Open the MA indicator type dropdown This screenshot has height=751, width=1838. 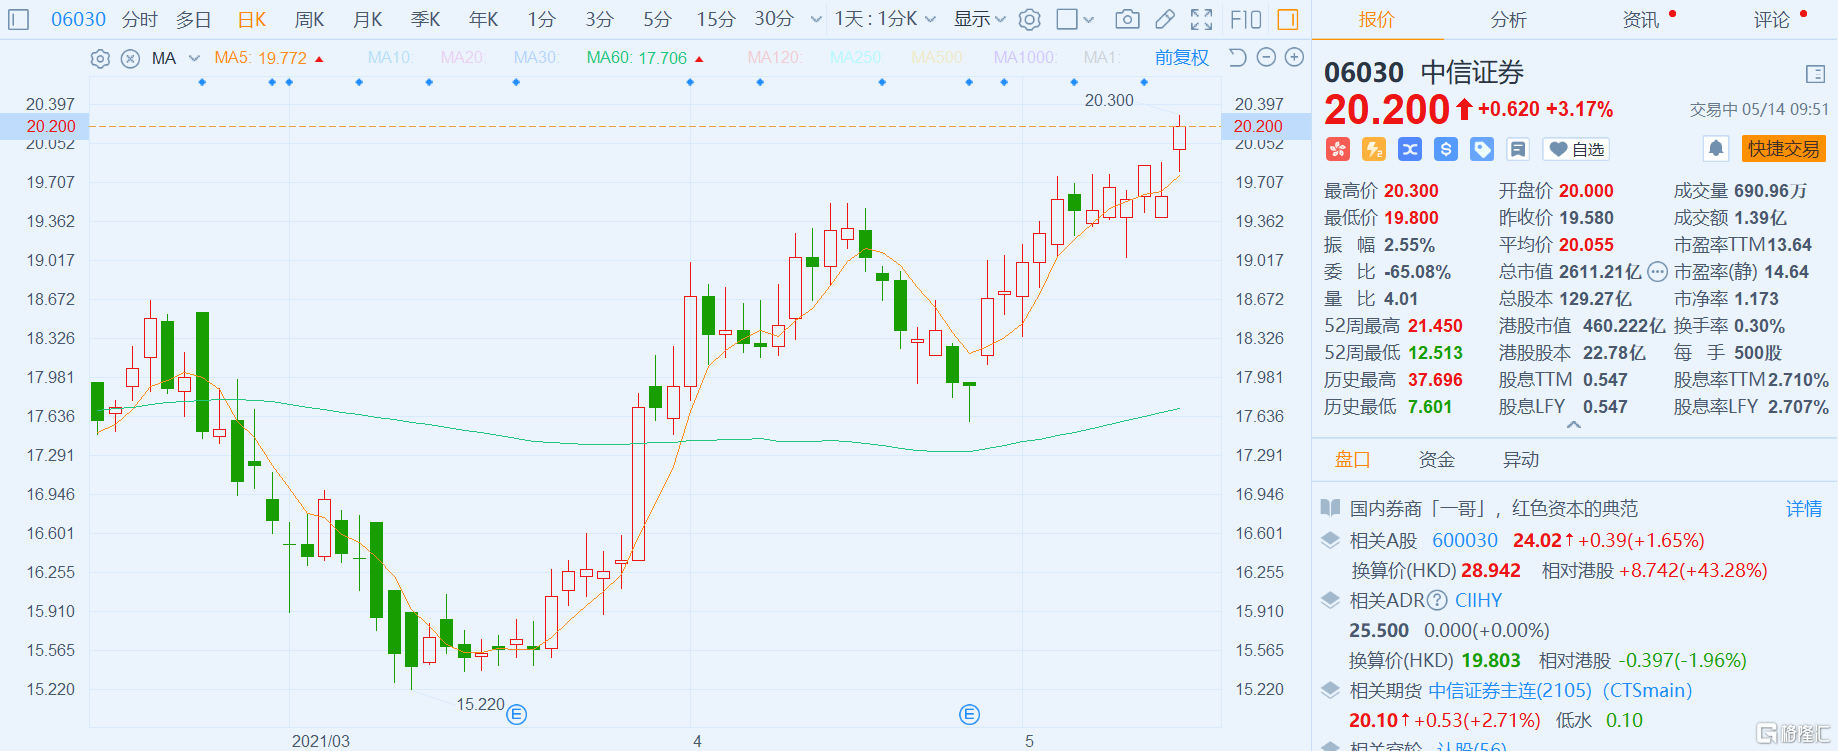coord(194,59)
